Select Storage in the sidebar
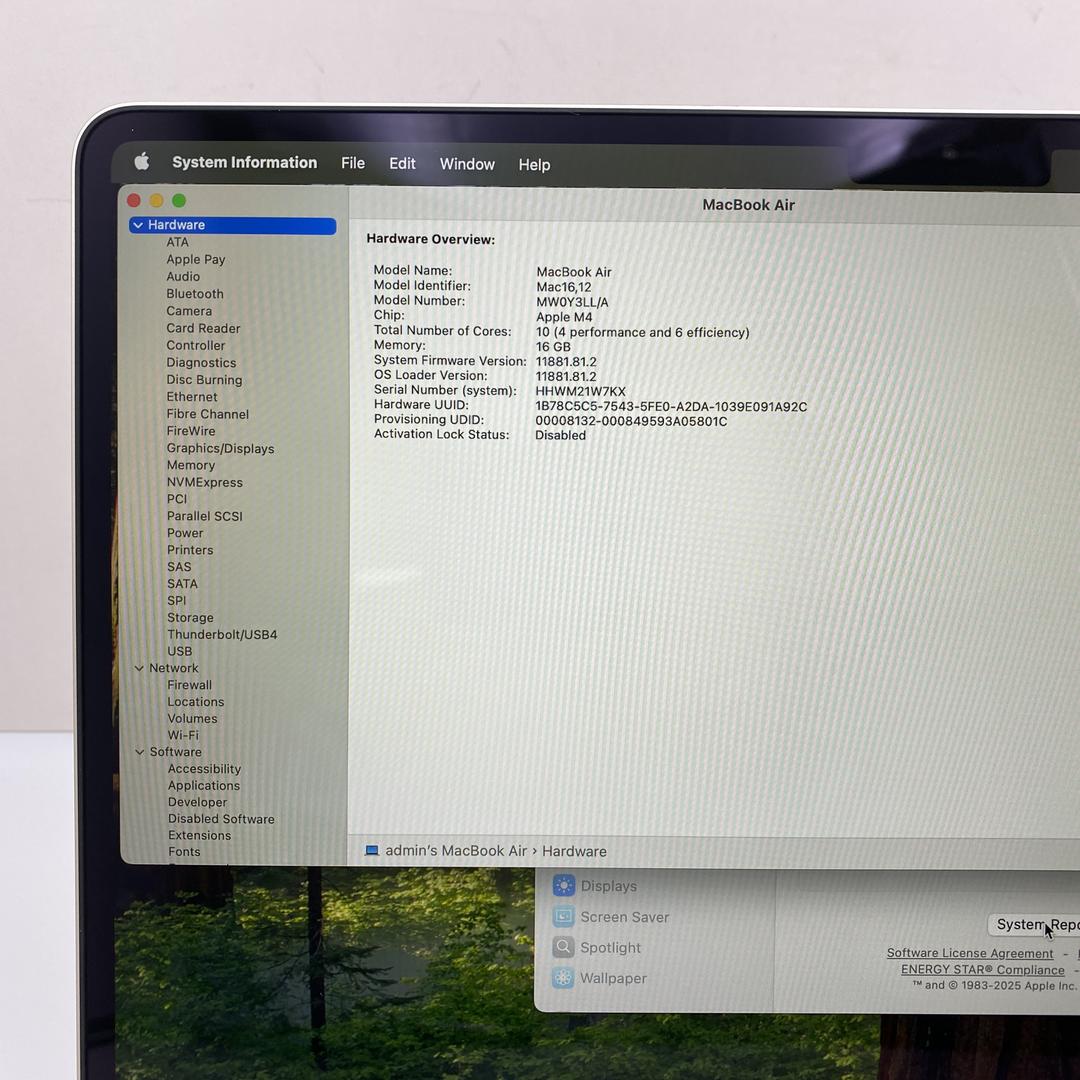Viewport: 1080px width, 1080px height. point(190,618)
